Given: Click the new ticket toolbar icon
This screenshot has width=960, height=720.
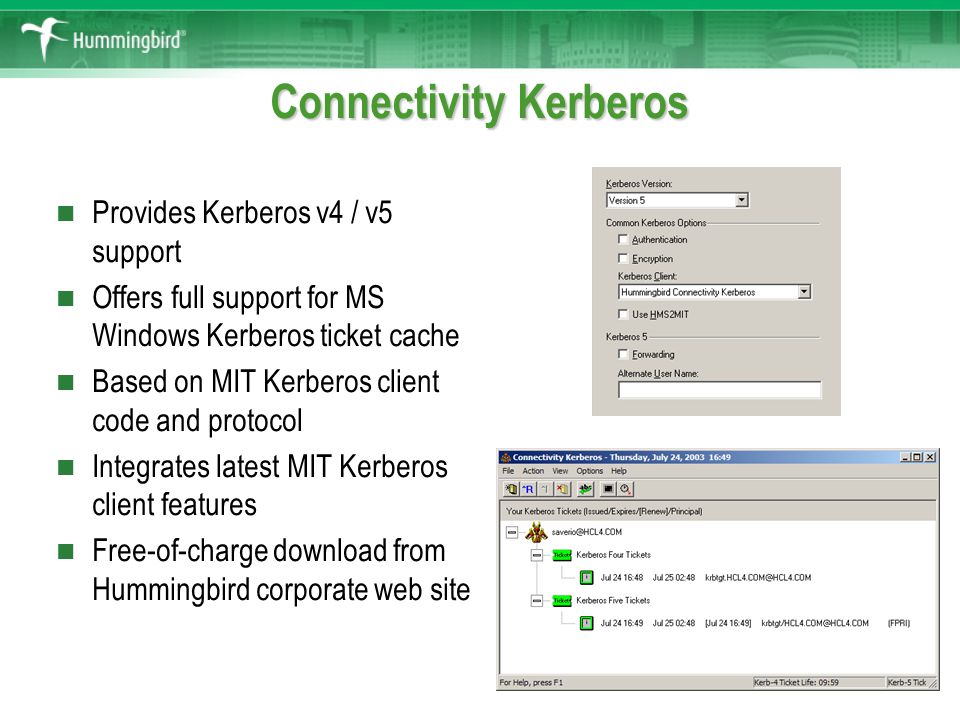Looking at the screenshot, I should pos(511,489).
